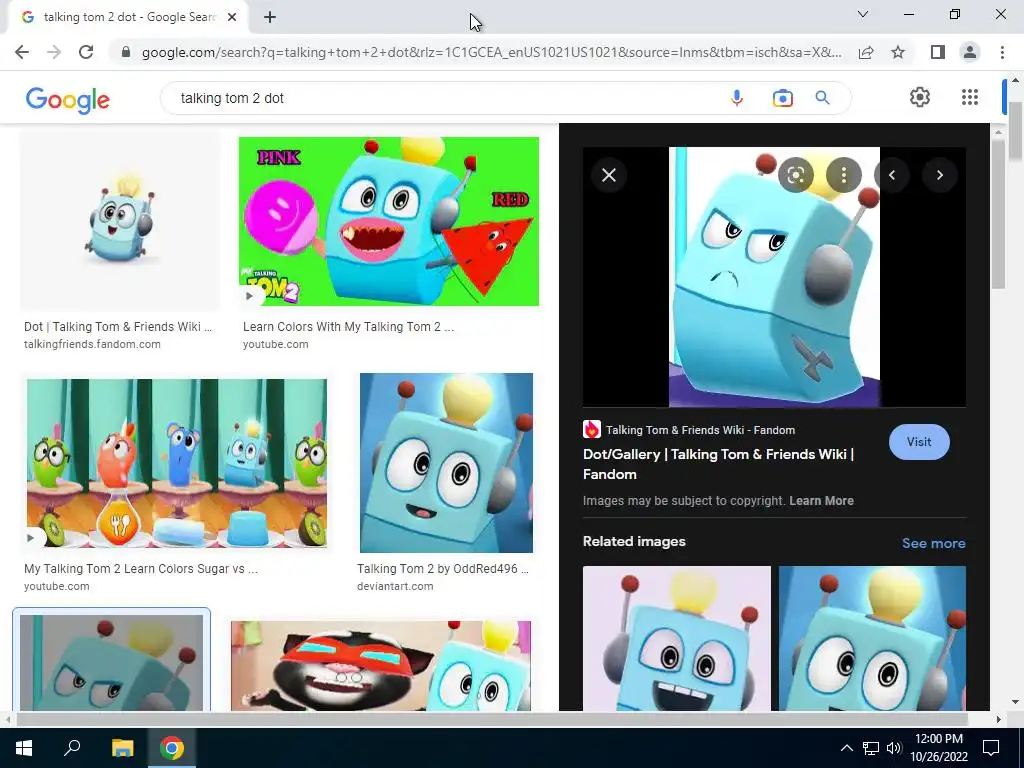This screenshot has height=768, width=1024.
Task: Open the notification center
Action: tap(991, 748)
